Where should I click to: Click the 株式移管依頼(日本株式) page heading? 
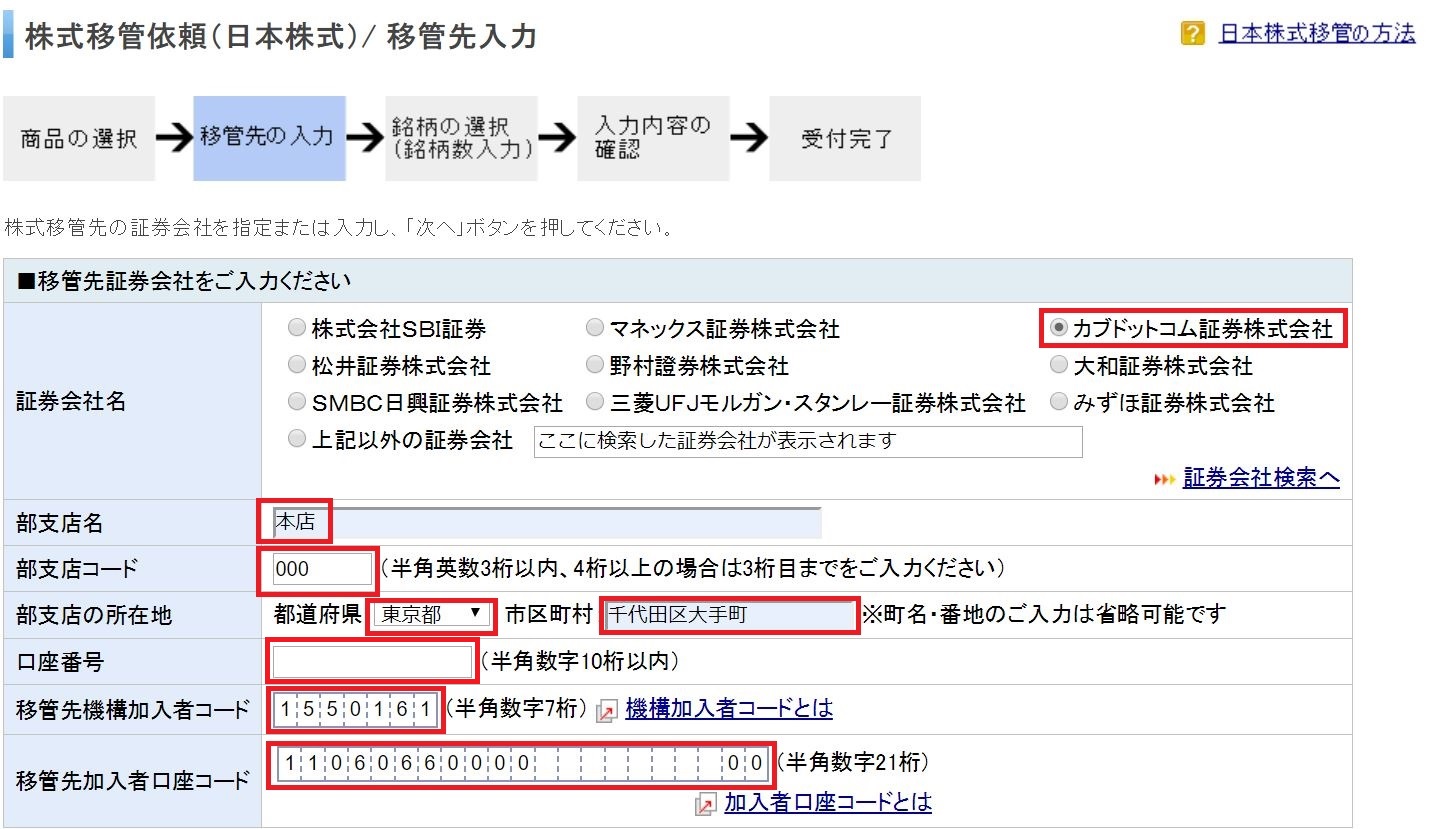click(281, 38)
